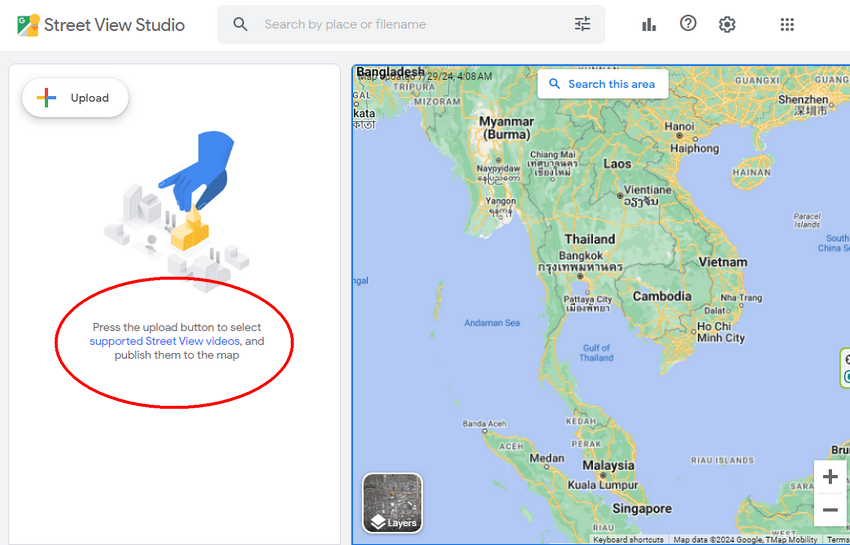
Task: Click the Ho Chi Minh City label
Action: pos(721,332)
